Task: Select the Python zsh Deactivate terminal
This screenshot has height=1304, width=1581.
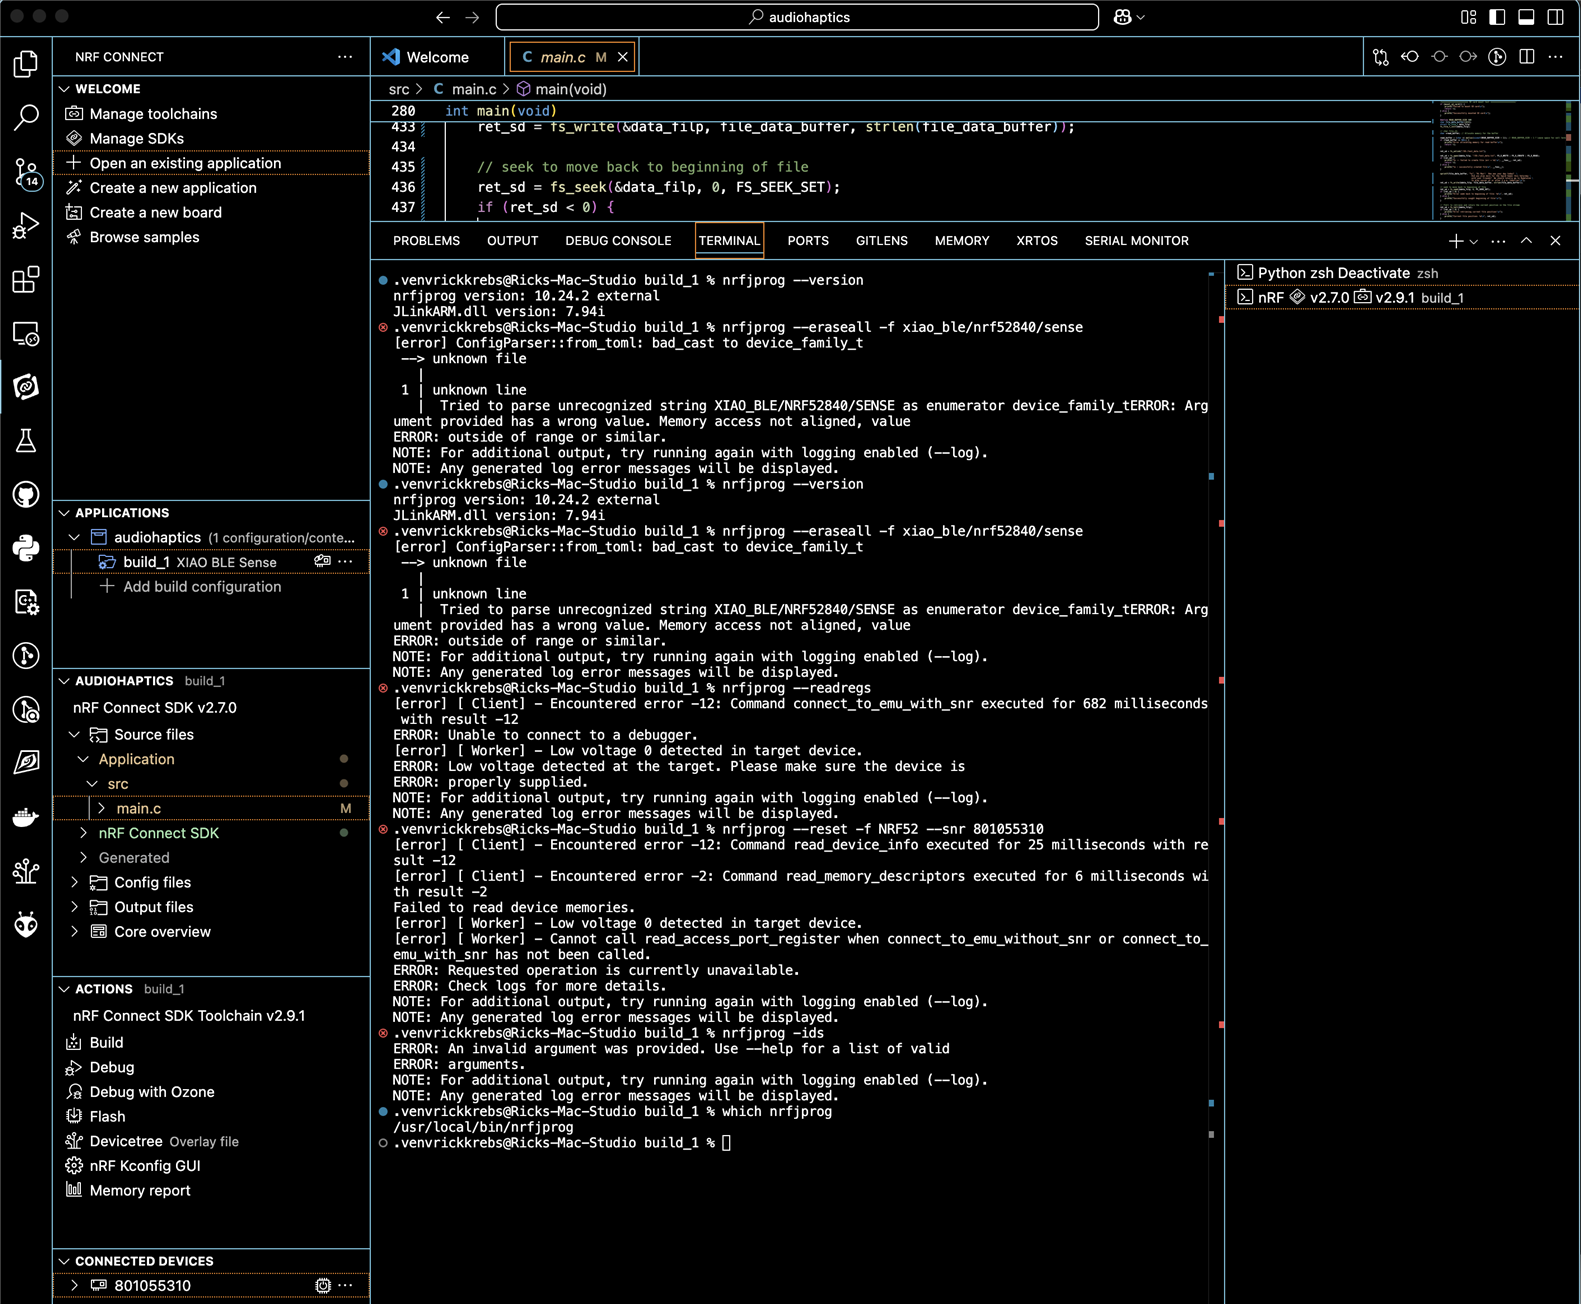Action: (x=1404, y=273)
